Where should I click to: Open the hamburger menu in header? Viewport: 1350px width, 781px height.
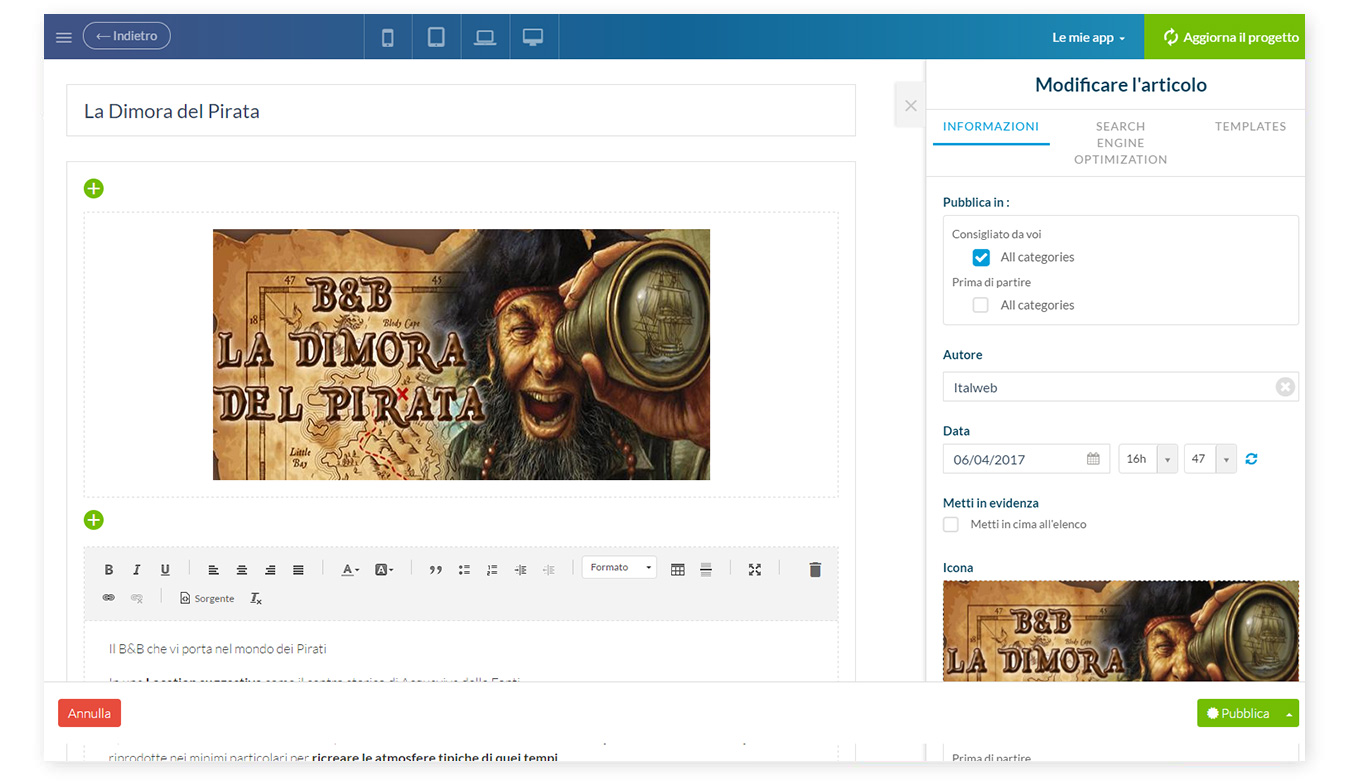64,37
